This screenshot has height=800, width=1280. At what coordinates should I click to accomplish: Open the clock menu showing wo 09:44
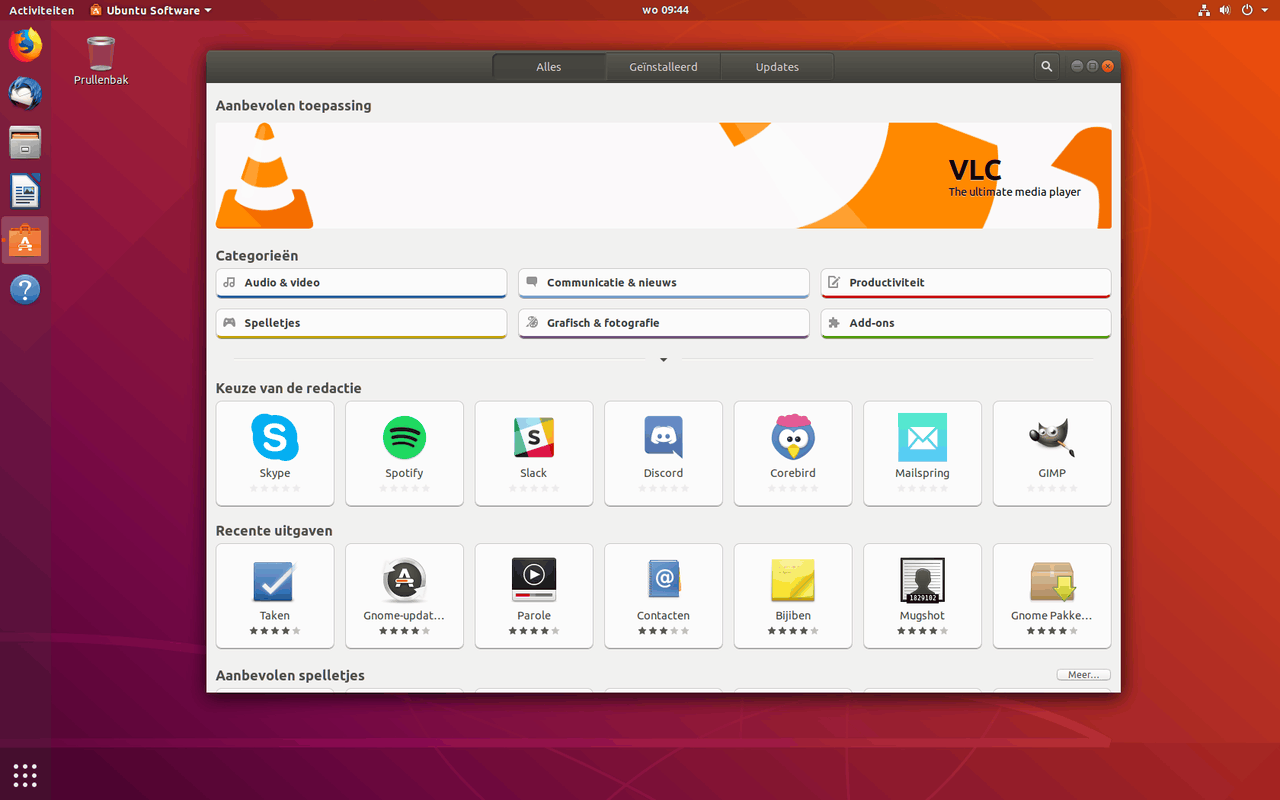coord(665,10)
